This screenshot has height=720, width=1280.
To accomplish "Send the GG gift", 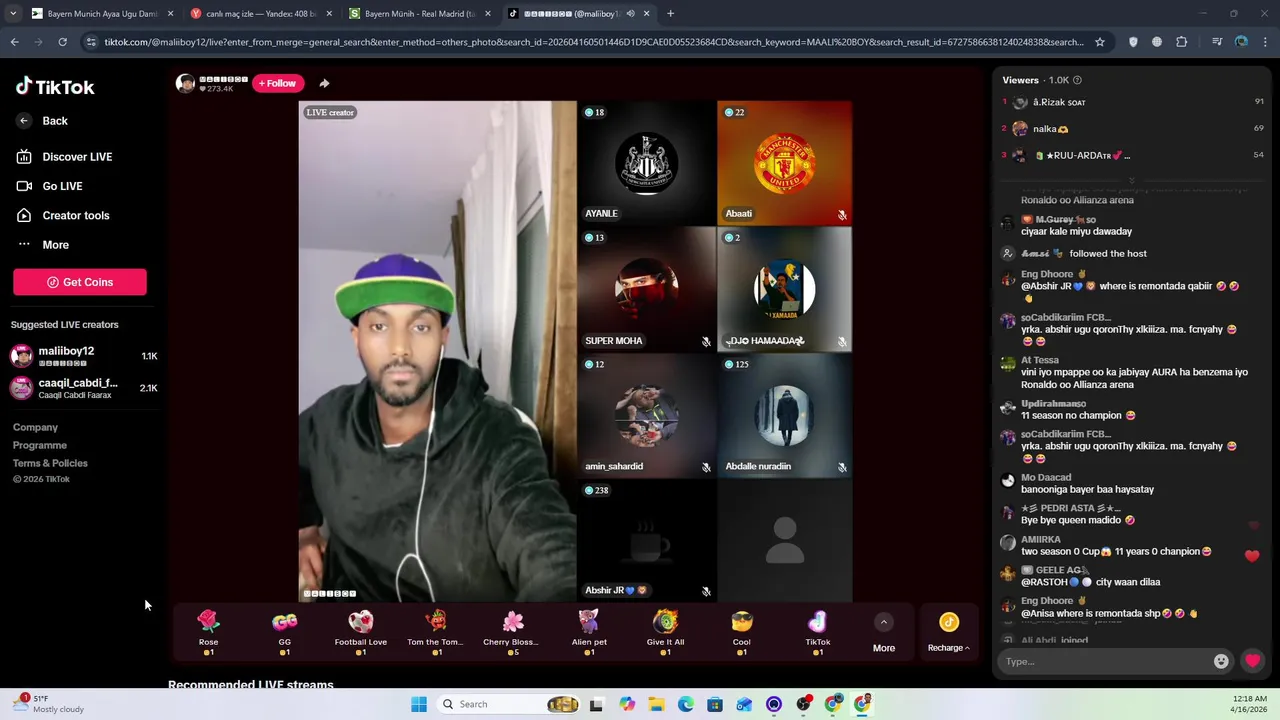I will [x=285, y=632].
